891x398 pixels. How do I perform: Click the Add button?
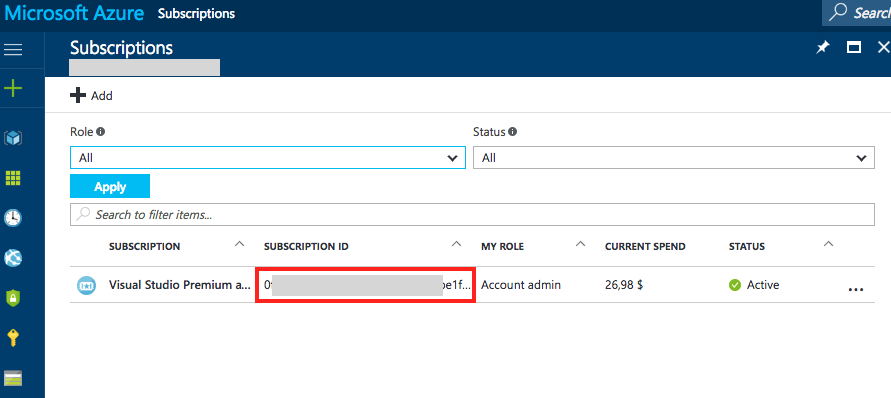tap(91, 96)
